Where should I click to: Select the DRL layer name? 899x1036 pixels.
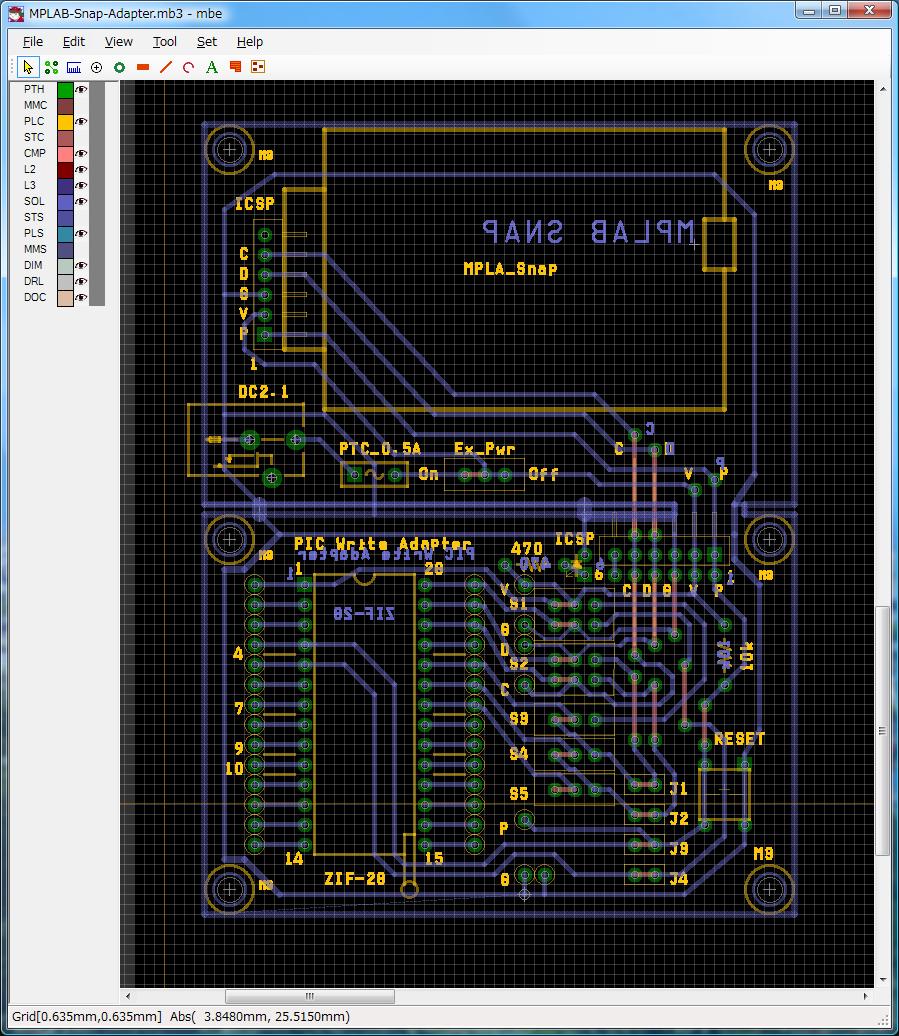[x=34, y=281]
